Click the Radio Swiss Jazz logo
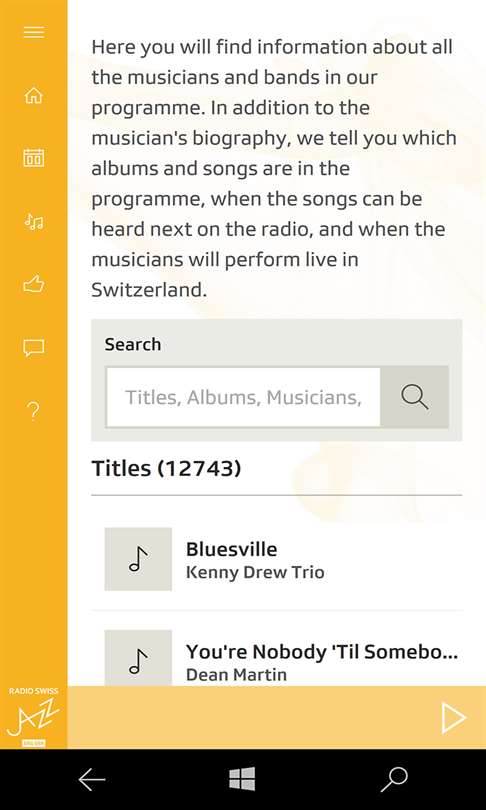The width and height of the screenshot is (486, 810). 34,717
